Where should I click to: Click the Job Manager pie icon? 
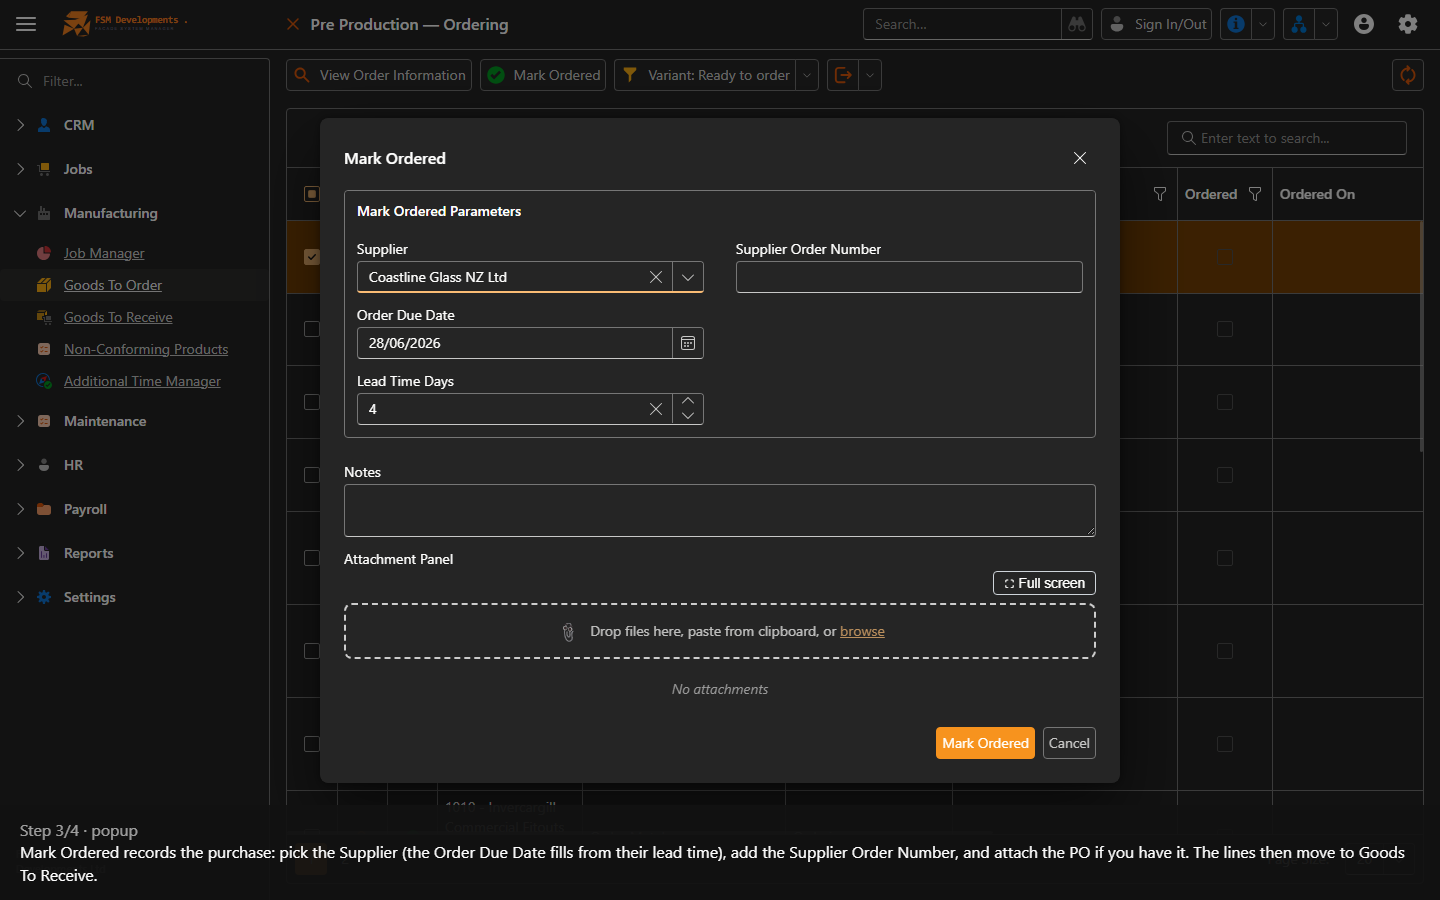tap(44, 253)
